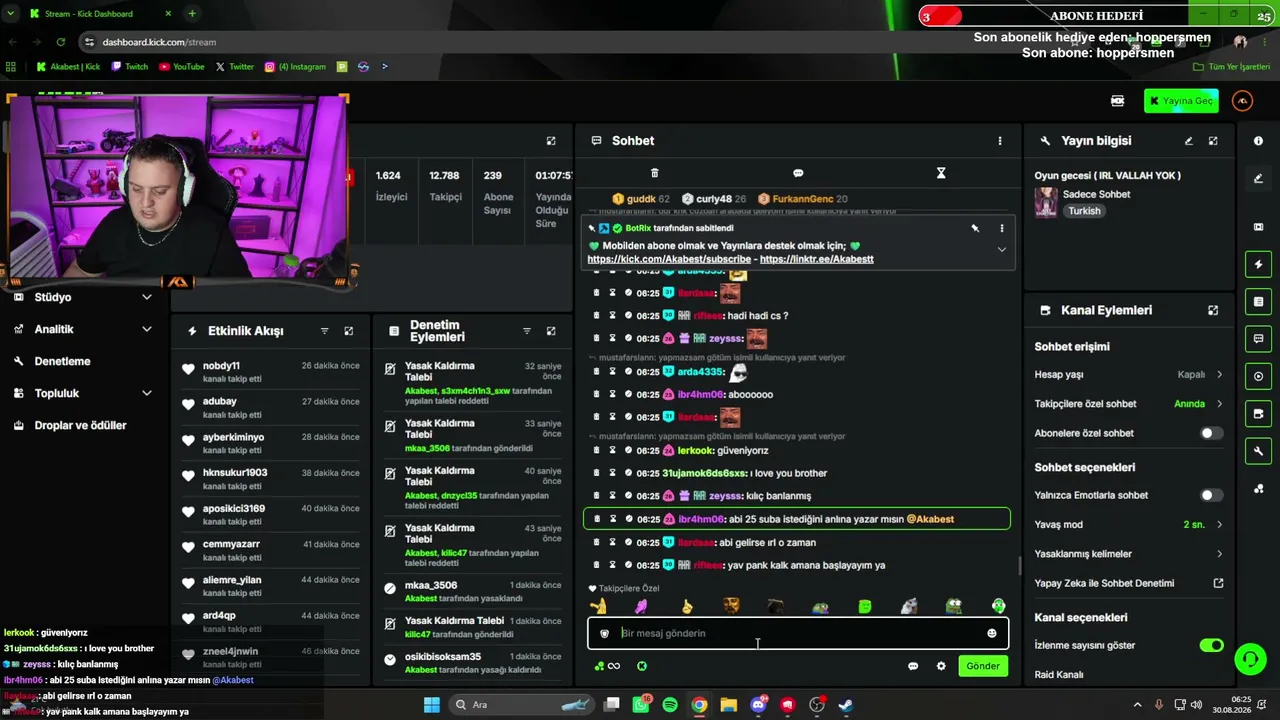This screenshot has height=720, width=1280.
Task: Open the Twitch bookmark
Action: (130, 67)
